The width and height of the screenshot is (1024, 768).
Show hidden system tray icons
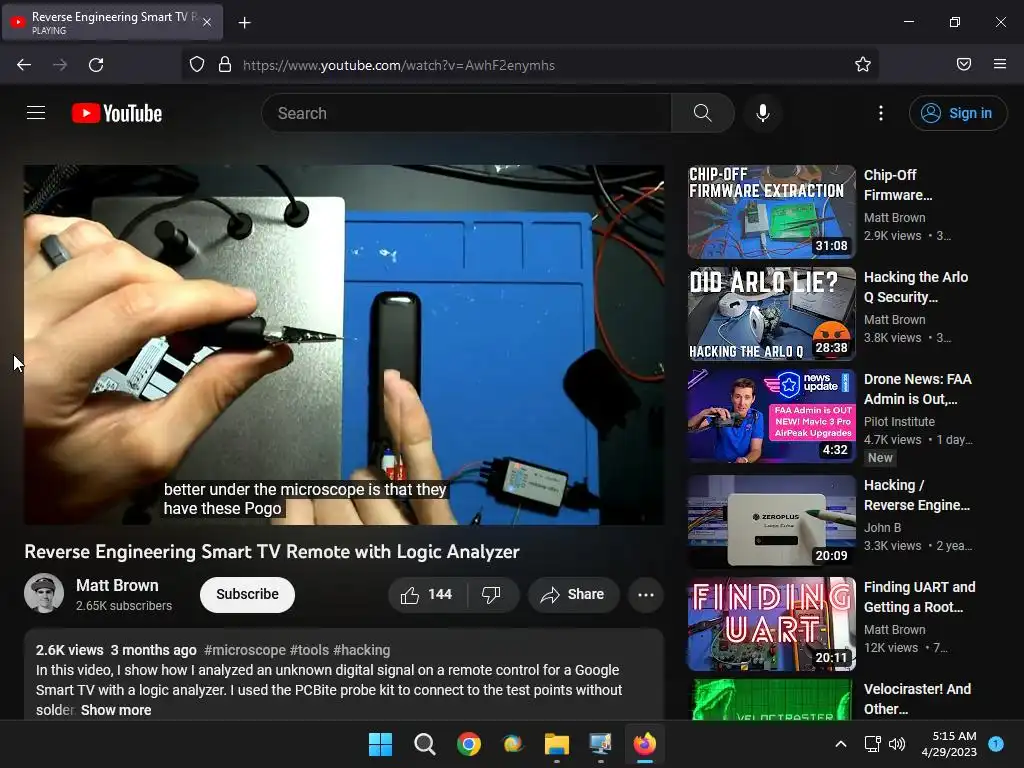pos(841,744)
